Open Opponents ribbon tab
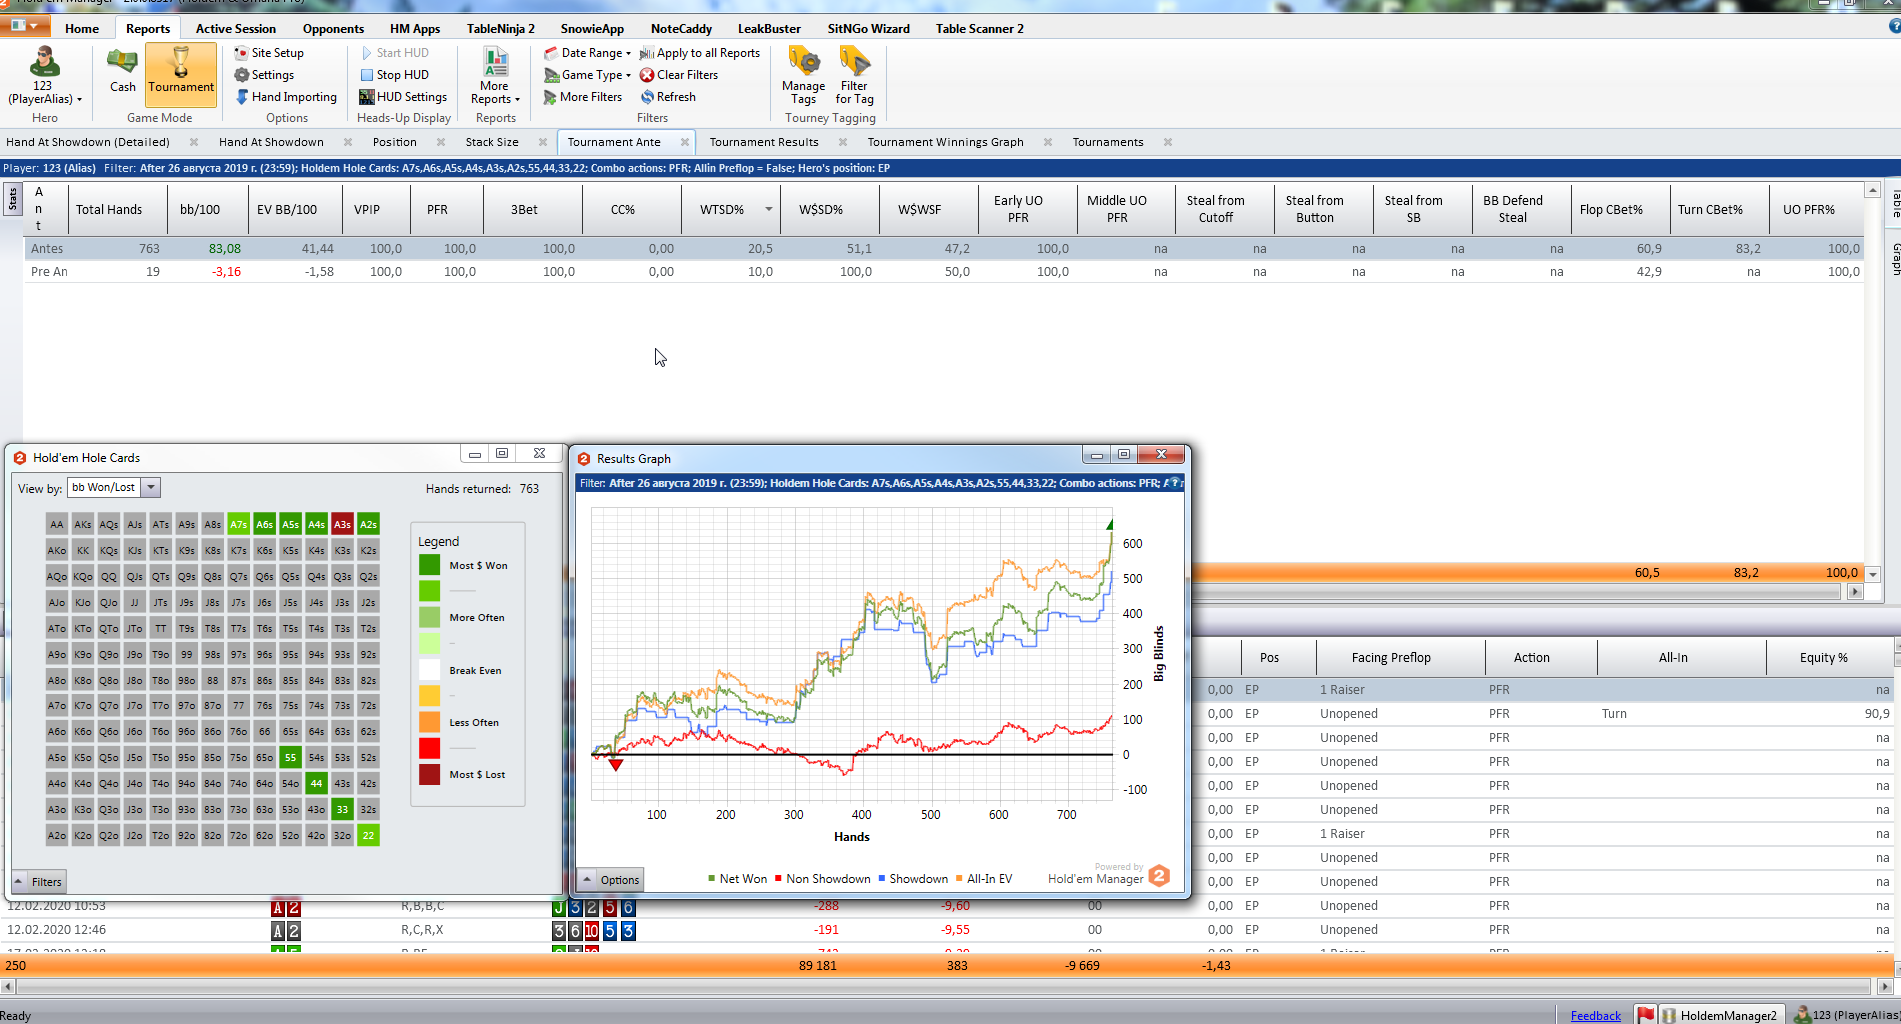This screenshot has width=1901, height=1024. point(333,28)
